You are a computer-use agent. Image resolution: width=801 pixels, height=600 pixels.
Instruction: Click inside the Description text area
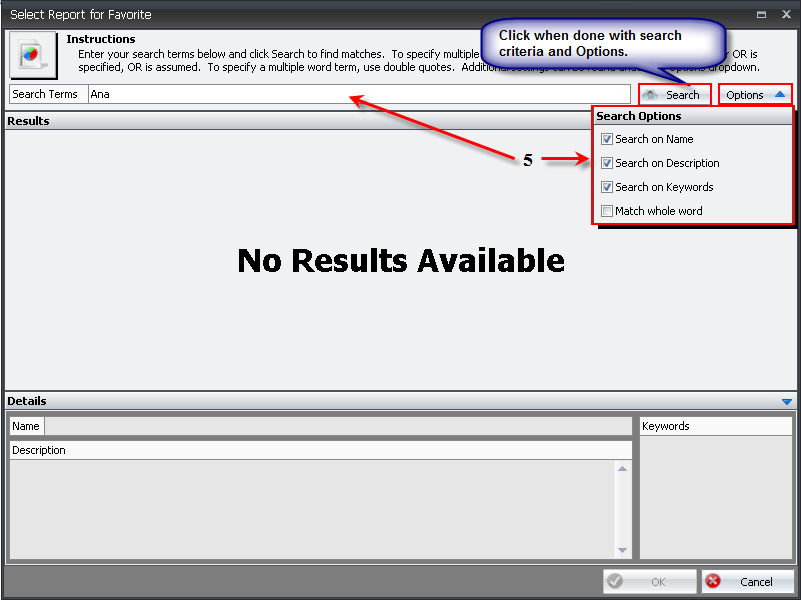click(310, 507)
